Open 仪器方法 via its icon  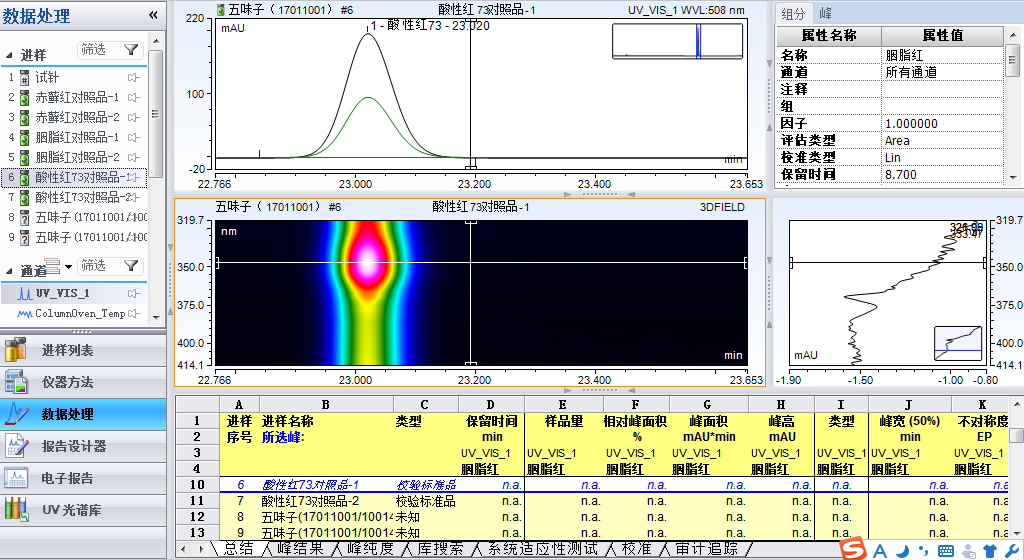16,382
